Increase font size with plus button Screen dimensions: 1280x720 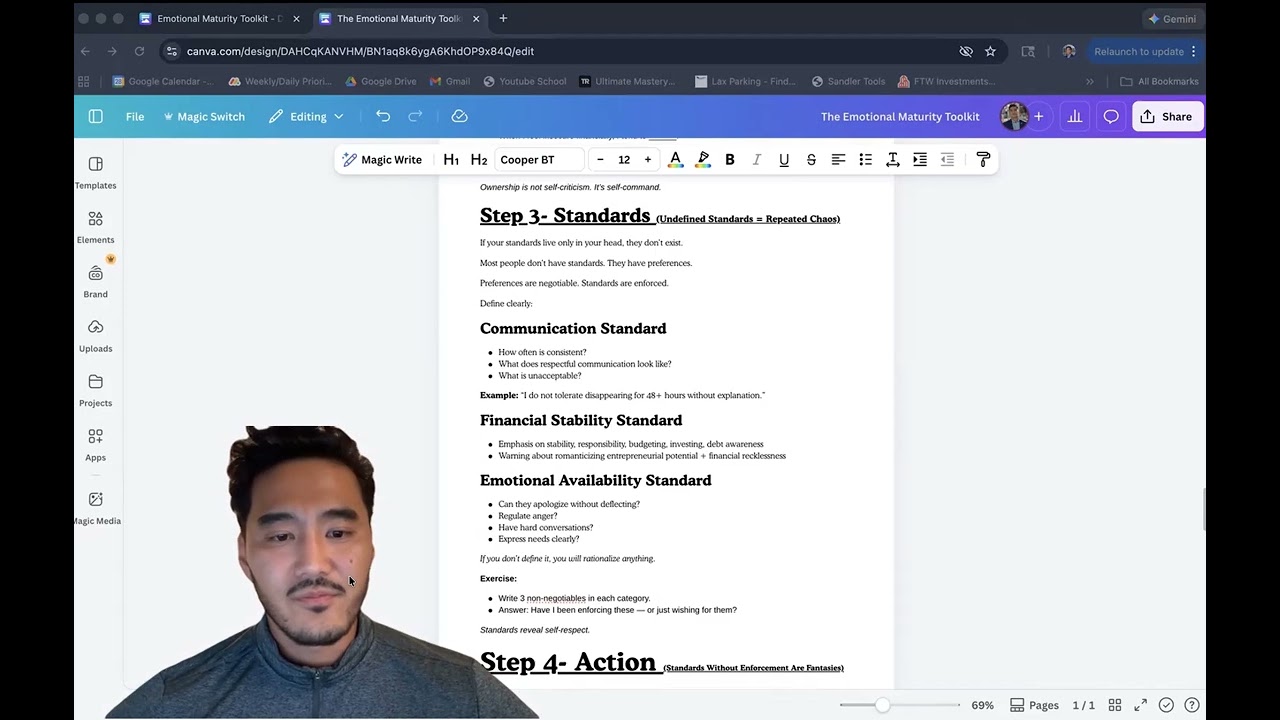(x=647, y=160)
